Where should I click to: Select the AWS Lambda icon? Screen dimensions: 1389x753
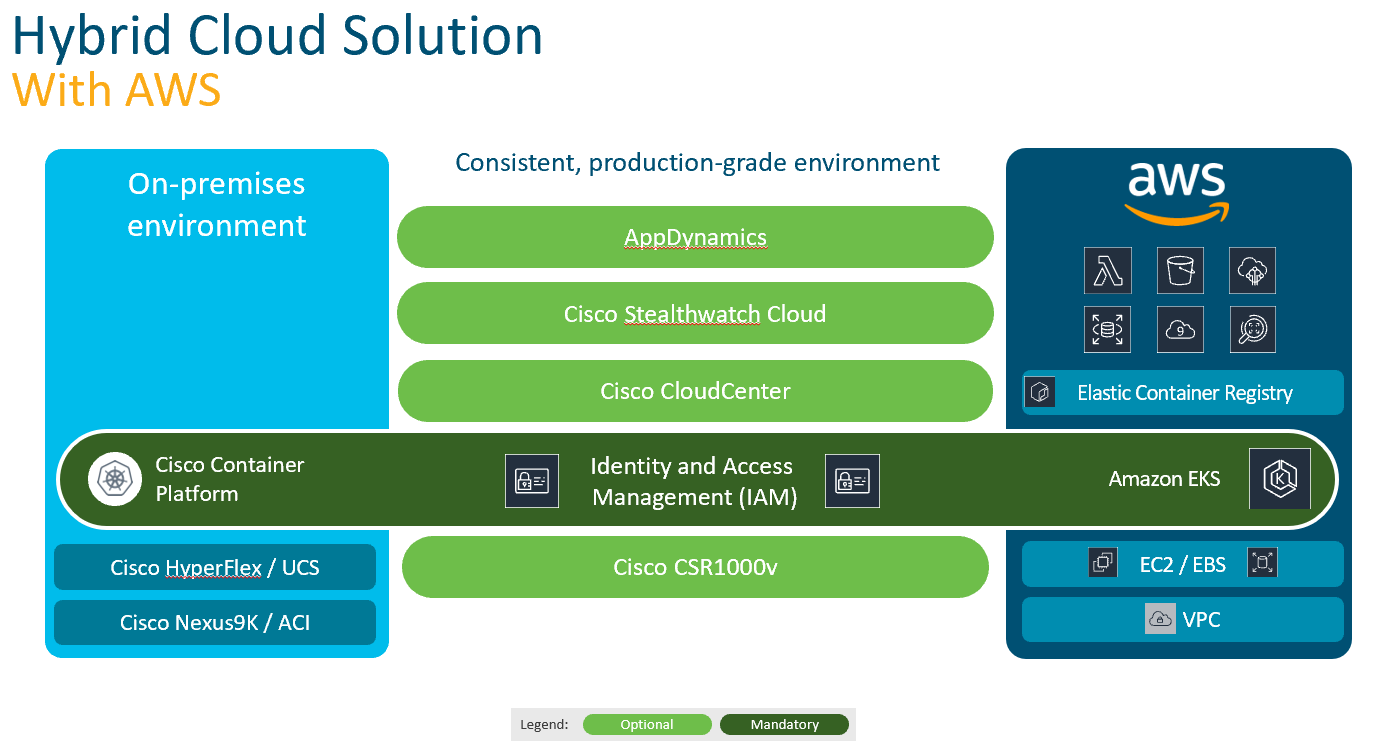[x=1107, y=270]
